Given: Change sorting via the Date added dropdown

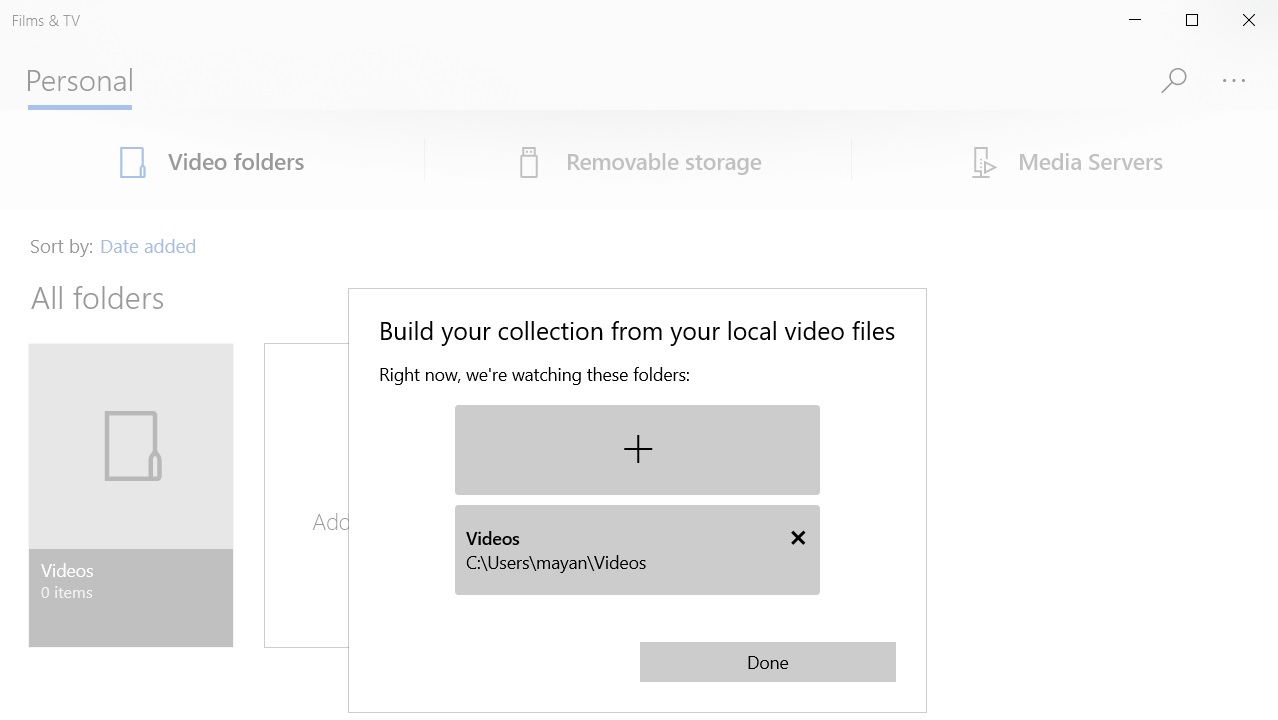Looking at the screenshot, I should (147, 246).
